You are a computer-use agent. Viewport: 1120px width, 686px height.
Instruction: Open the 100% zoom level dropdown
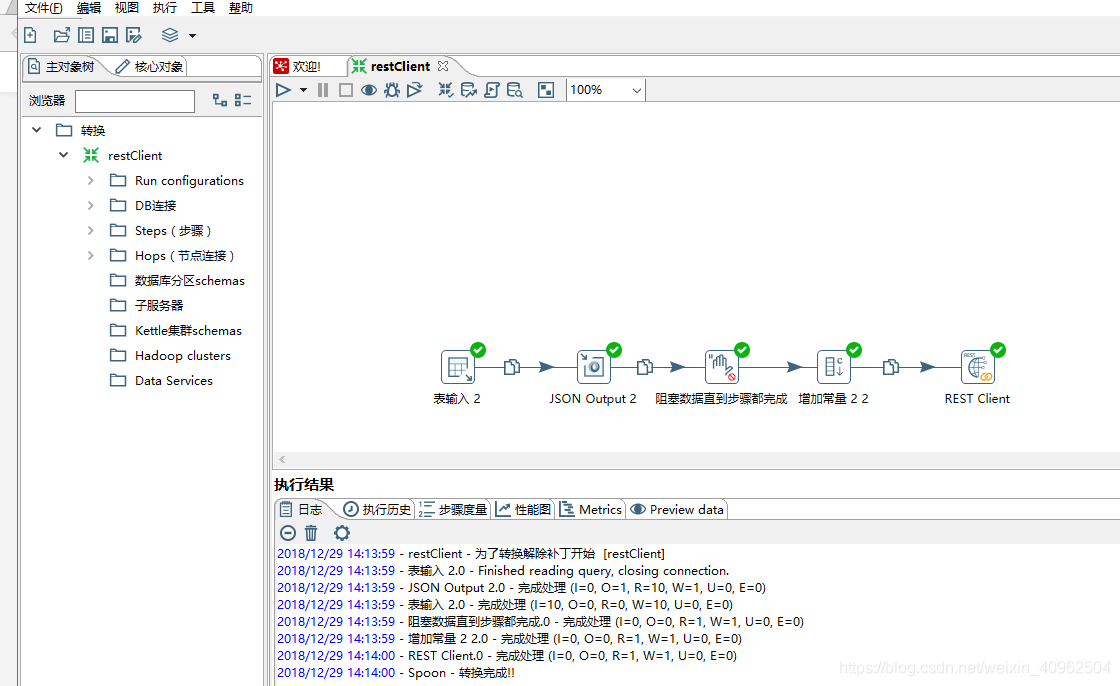pyautogui.click(x=605, y=89)
